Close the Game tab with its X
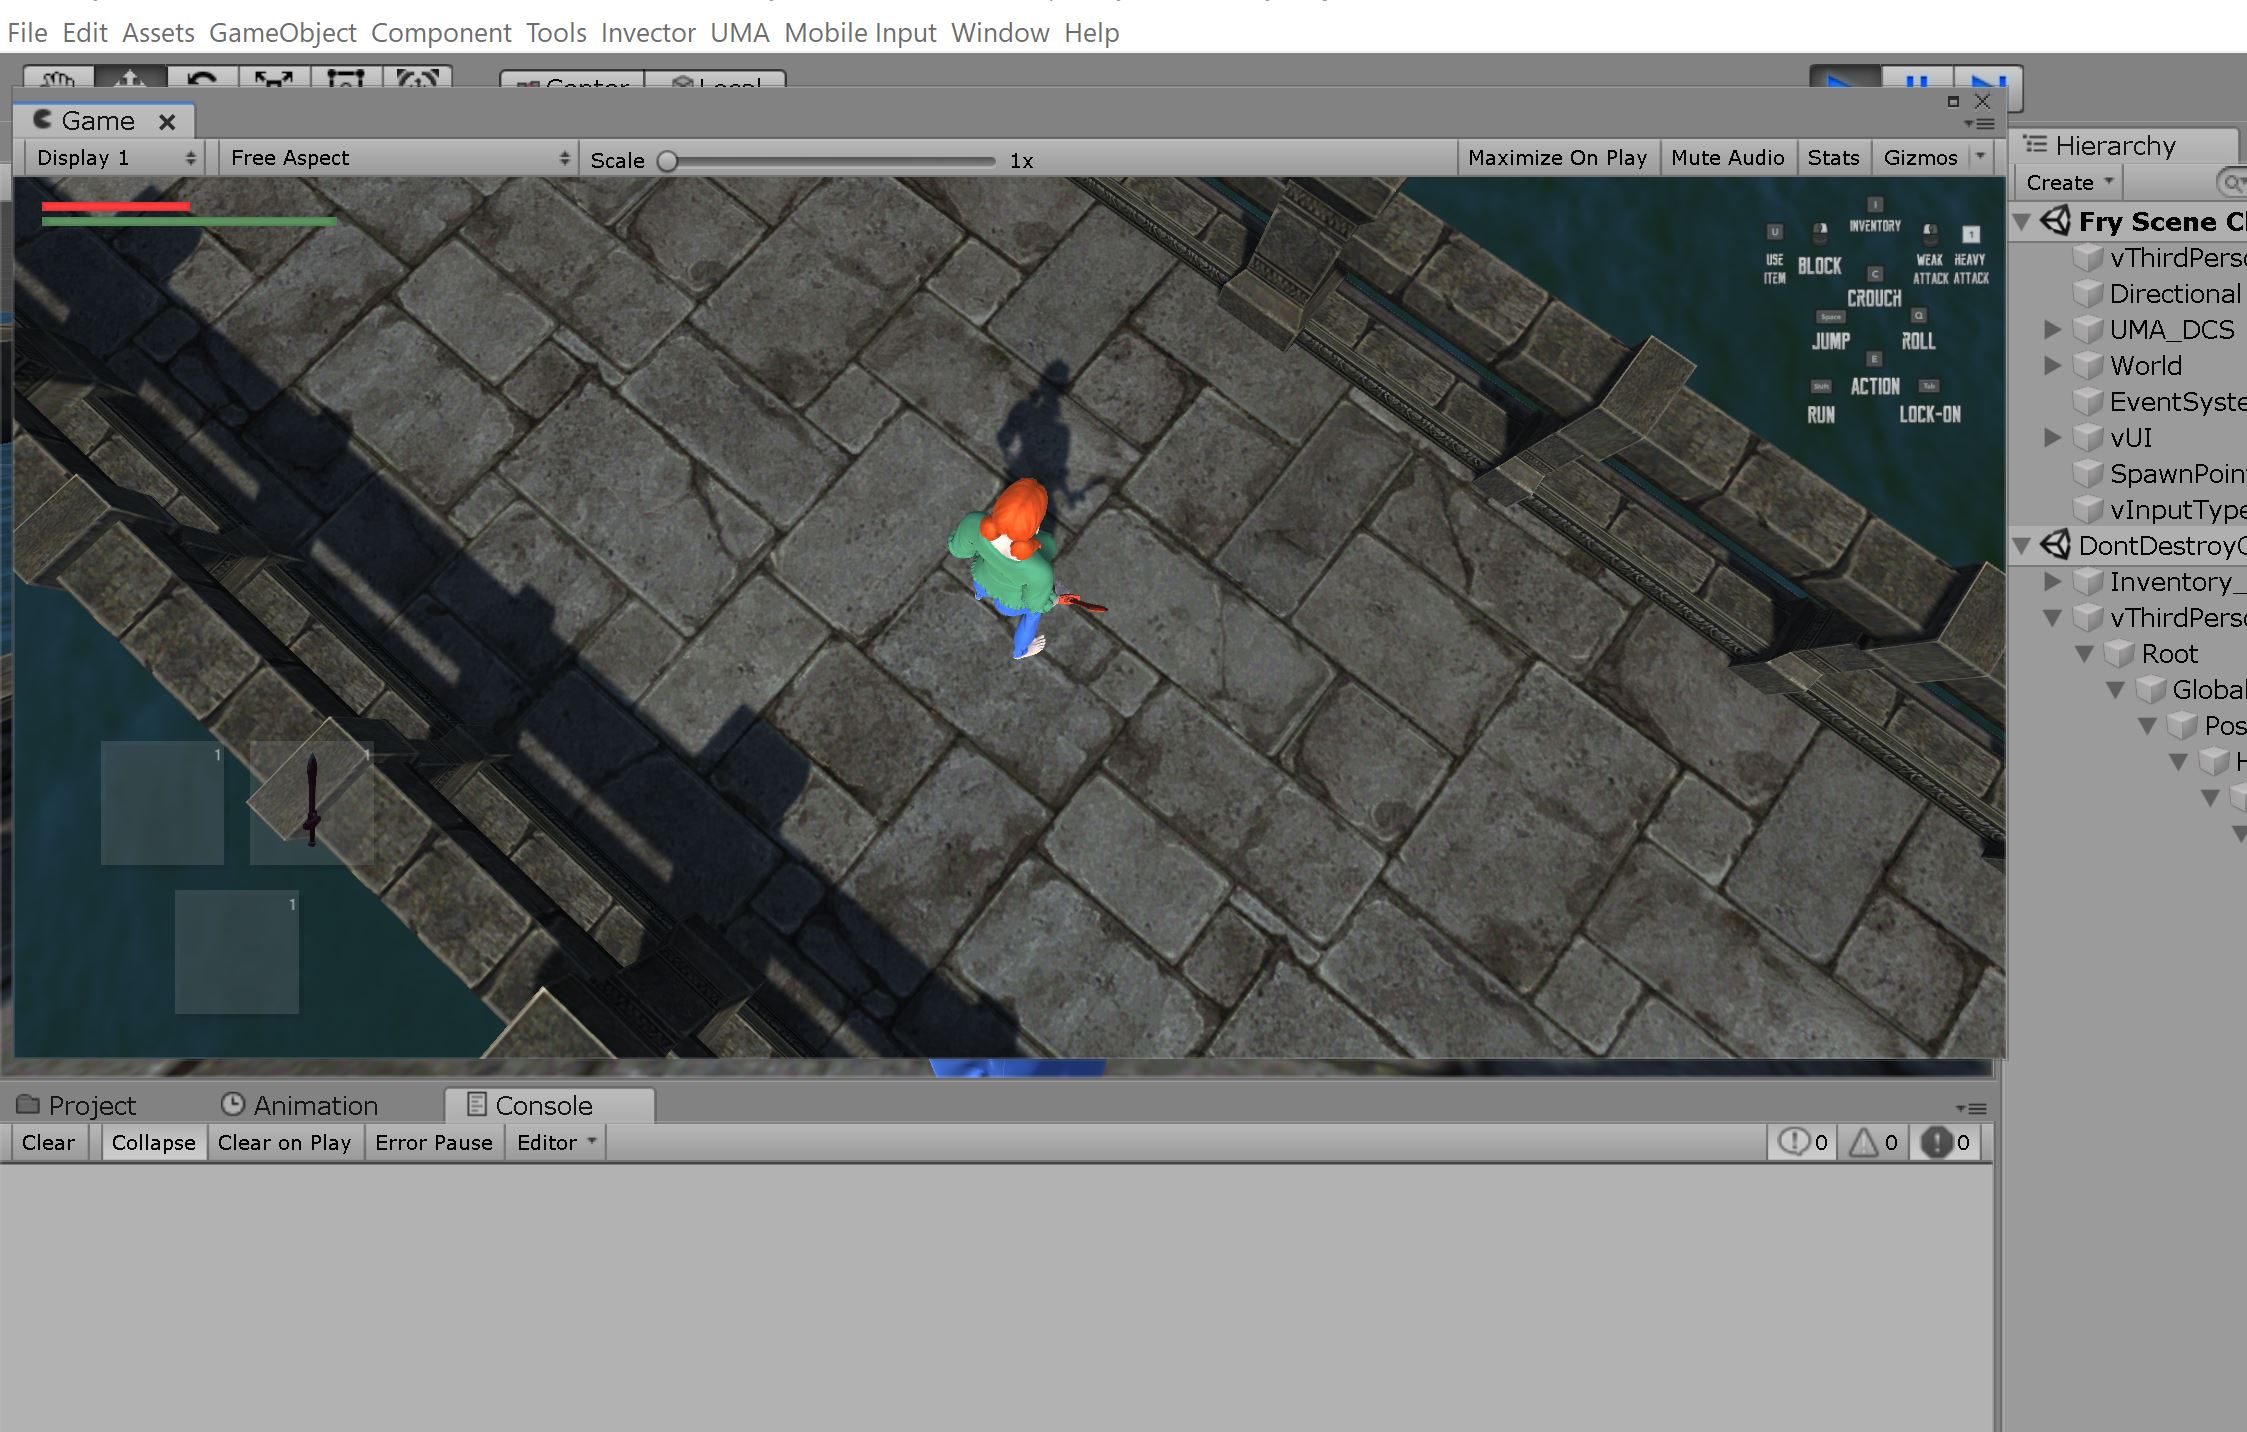 click(167, 122)
